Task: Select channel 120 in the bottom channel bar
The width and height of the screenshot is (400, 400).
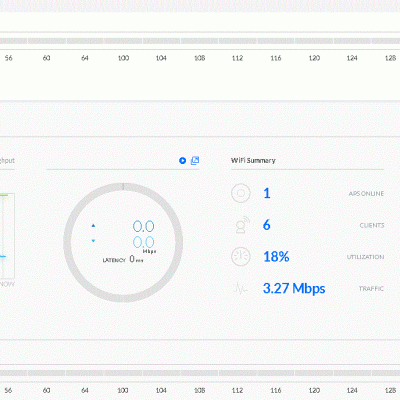Action: click(x=314, y=390)
